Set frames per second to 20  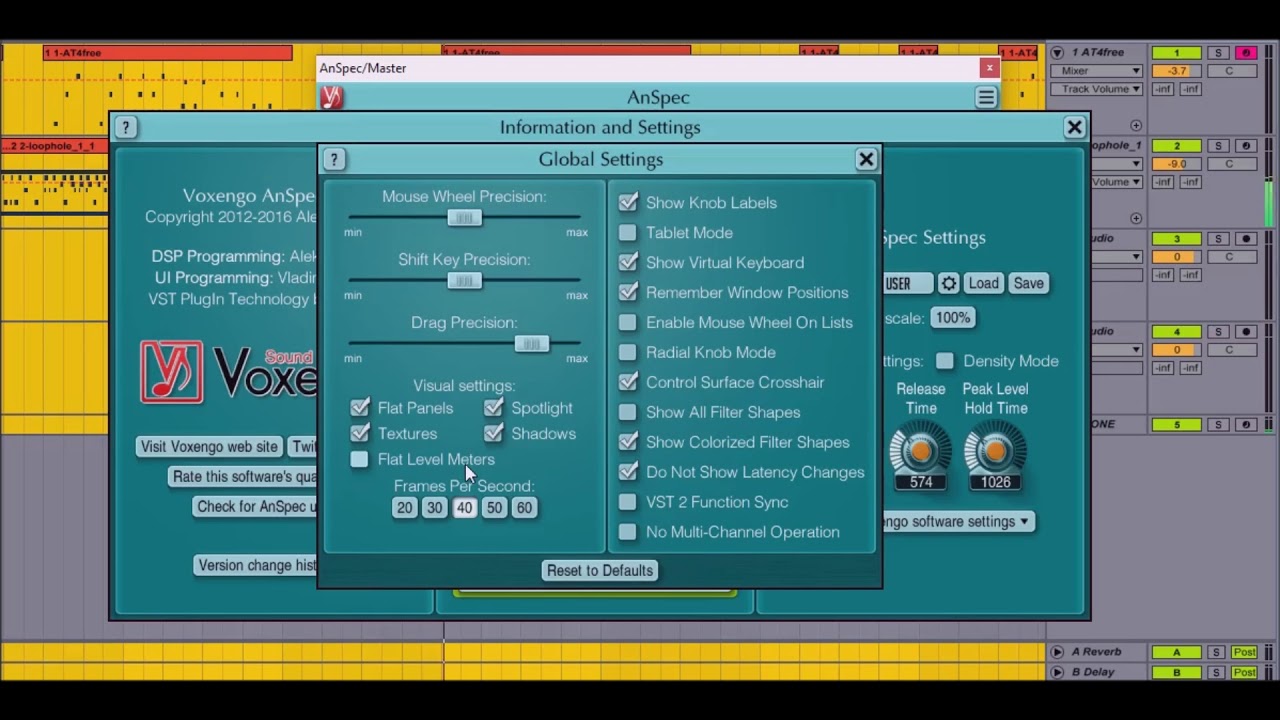404,508
